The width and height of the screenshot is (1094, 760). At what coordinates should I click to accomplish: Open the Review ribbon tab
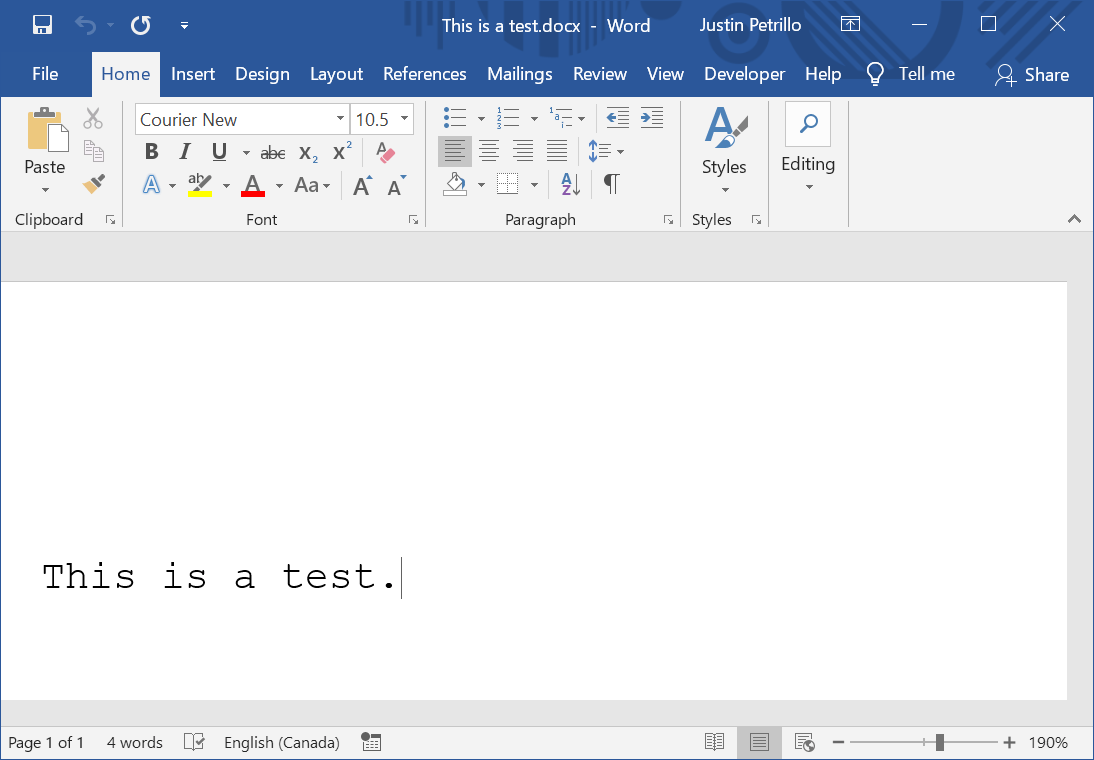(x=600, y=73)
